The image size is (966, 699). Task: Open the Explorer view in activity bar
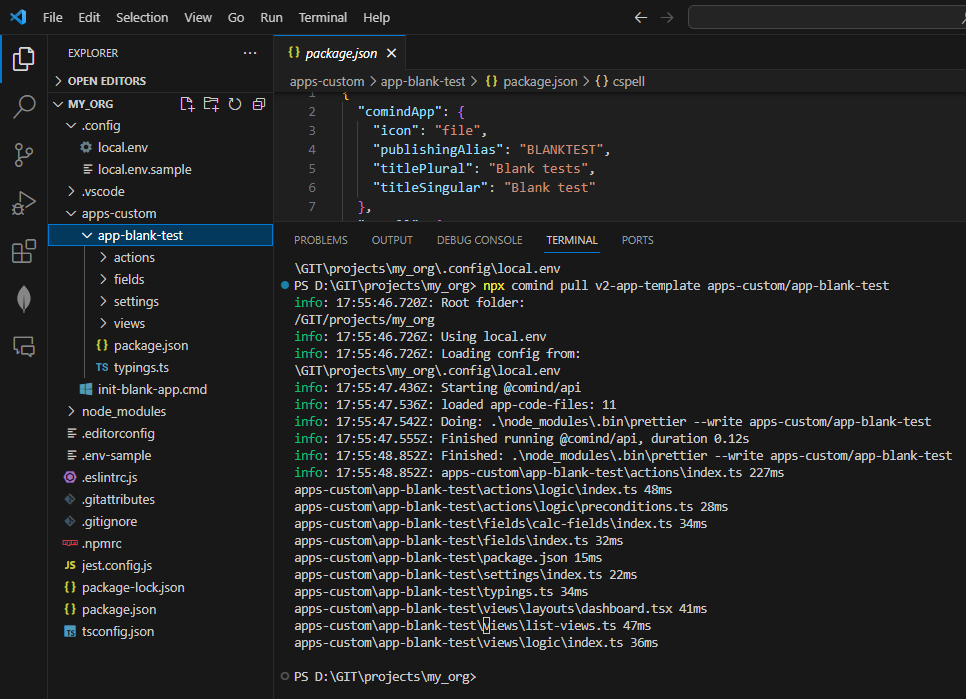click(x=23, y=59)
